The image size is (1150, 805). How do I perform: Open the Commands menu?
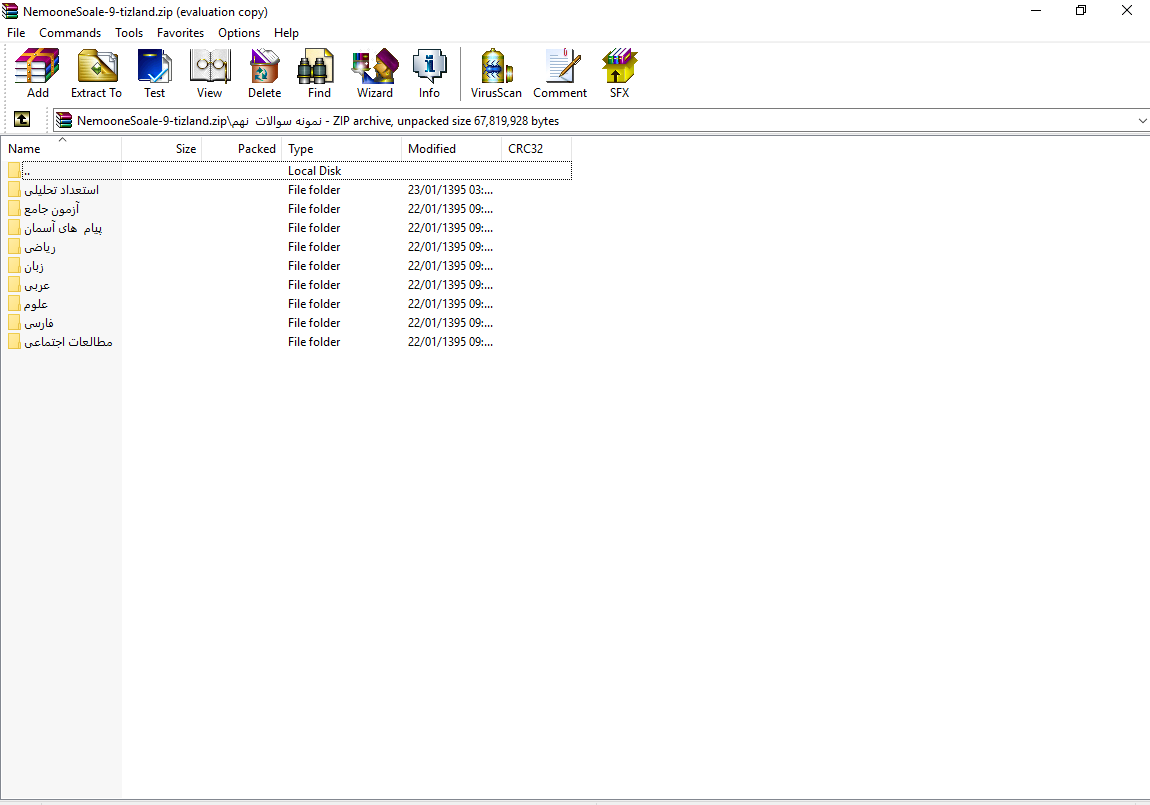(70, 33)
